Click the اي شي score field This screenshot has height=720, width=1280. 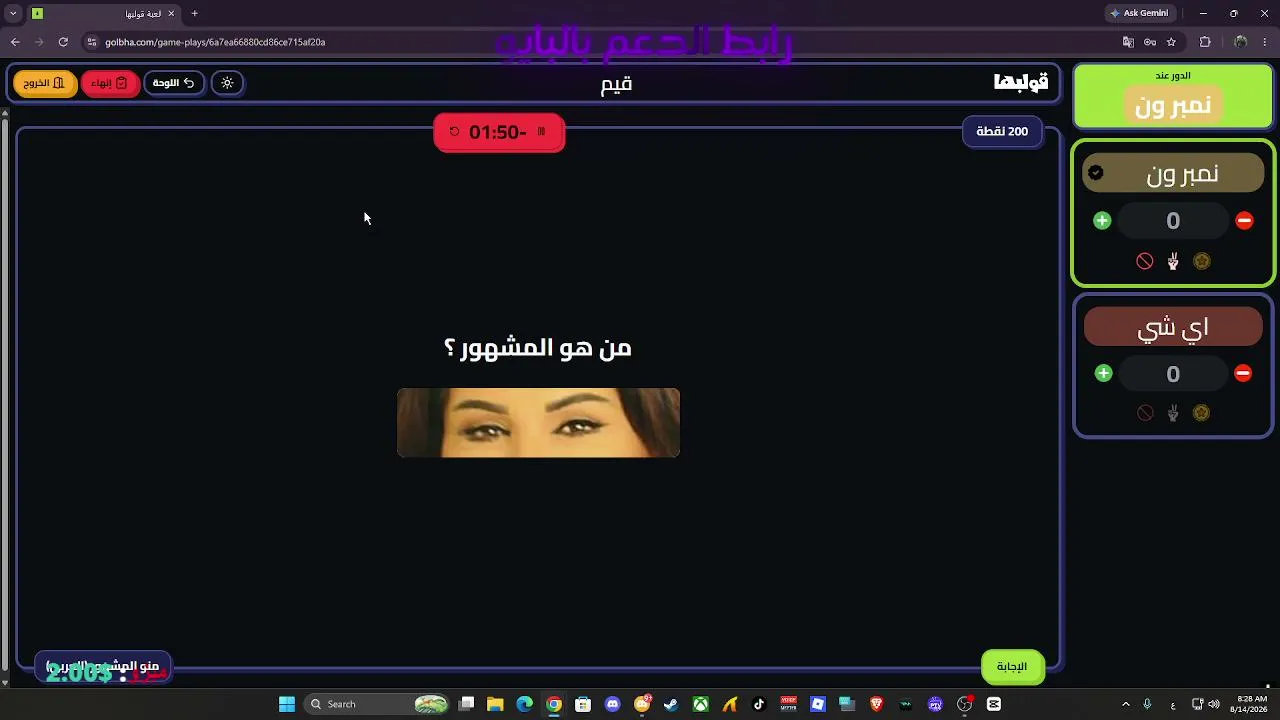point(1173,374)
